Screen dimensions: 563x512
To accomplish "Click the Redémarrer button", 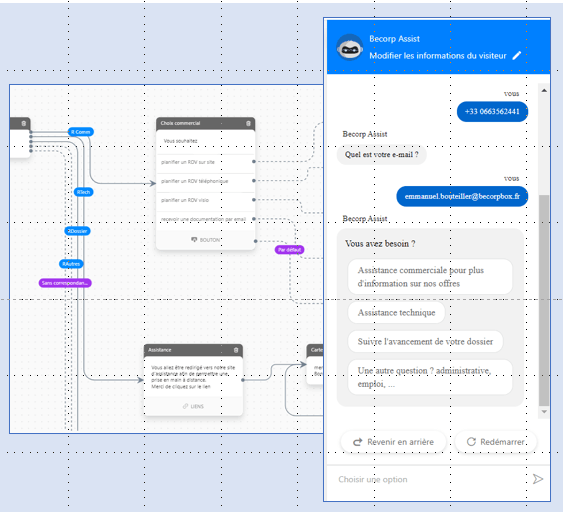I will (496, 442).
